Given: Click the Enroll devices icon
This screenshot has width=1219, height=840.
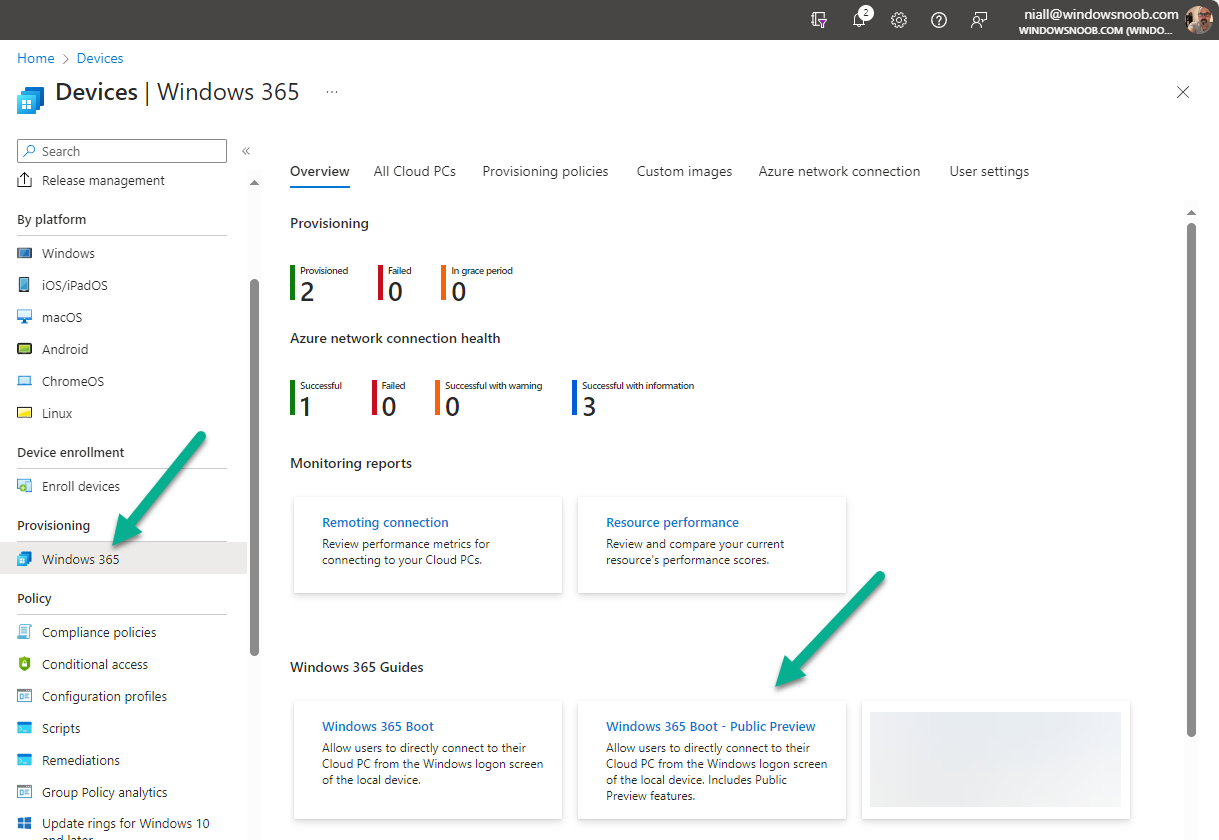Looking at the screenshot, I should point(25,486).
